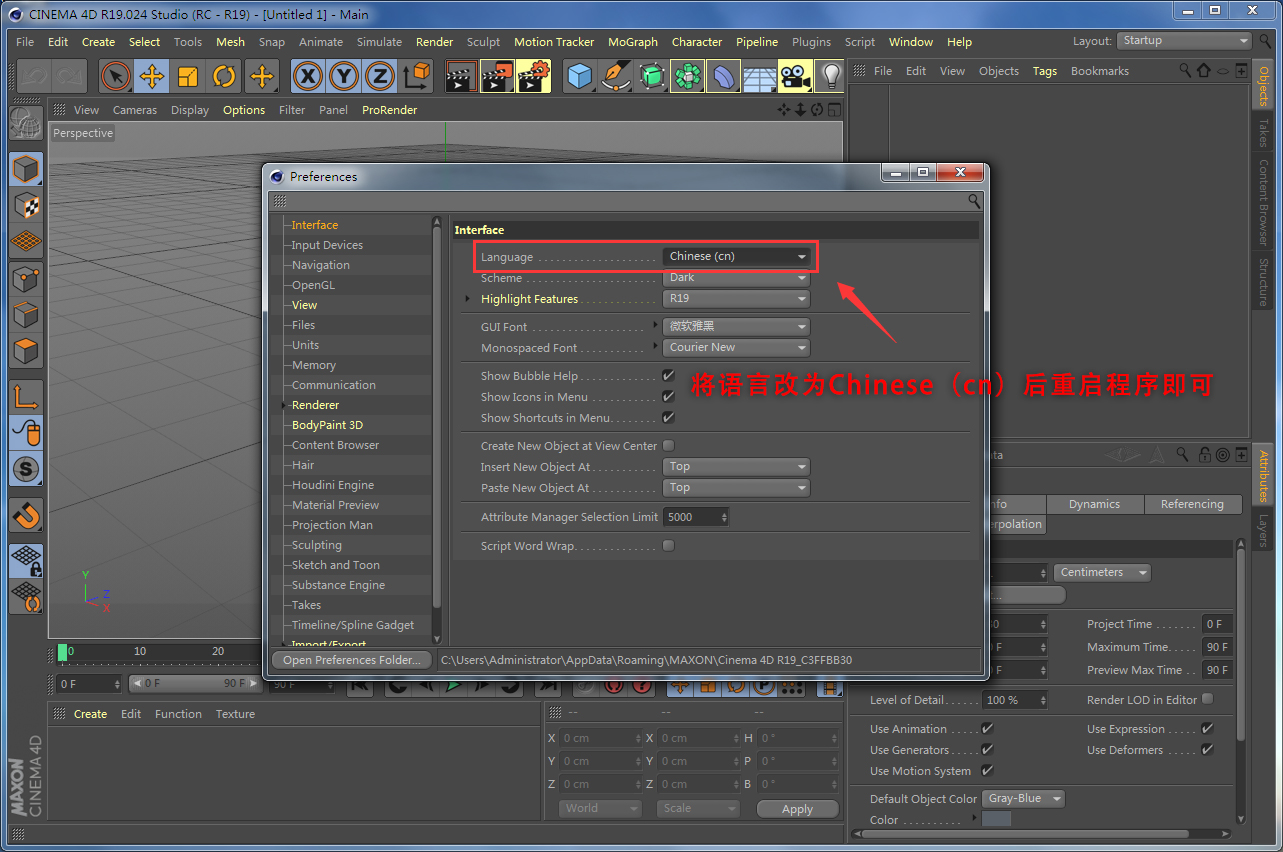Click the Light bulb icon
Image resolution: width=1283 pixels, height=852 pixels.
click(830, 77)
